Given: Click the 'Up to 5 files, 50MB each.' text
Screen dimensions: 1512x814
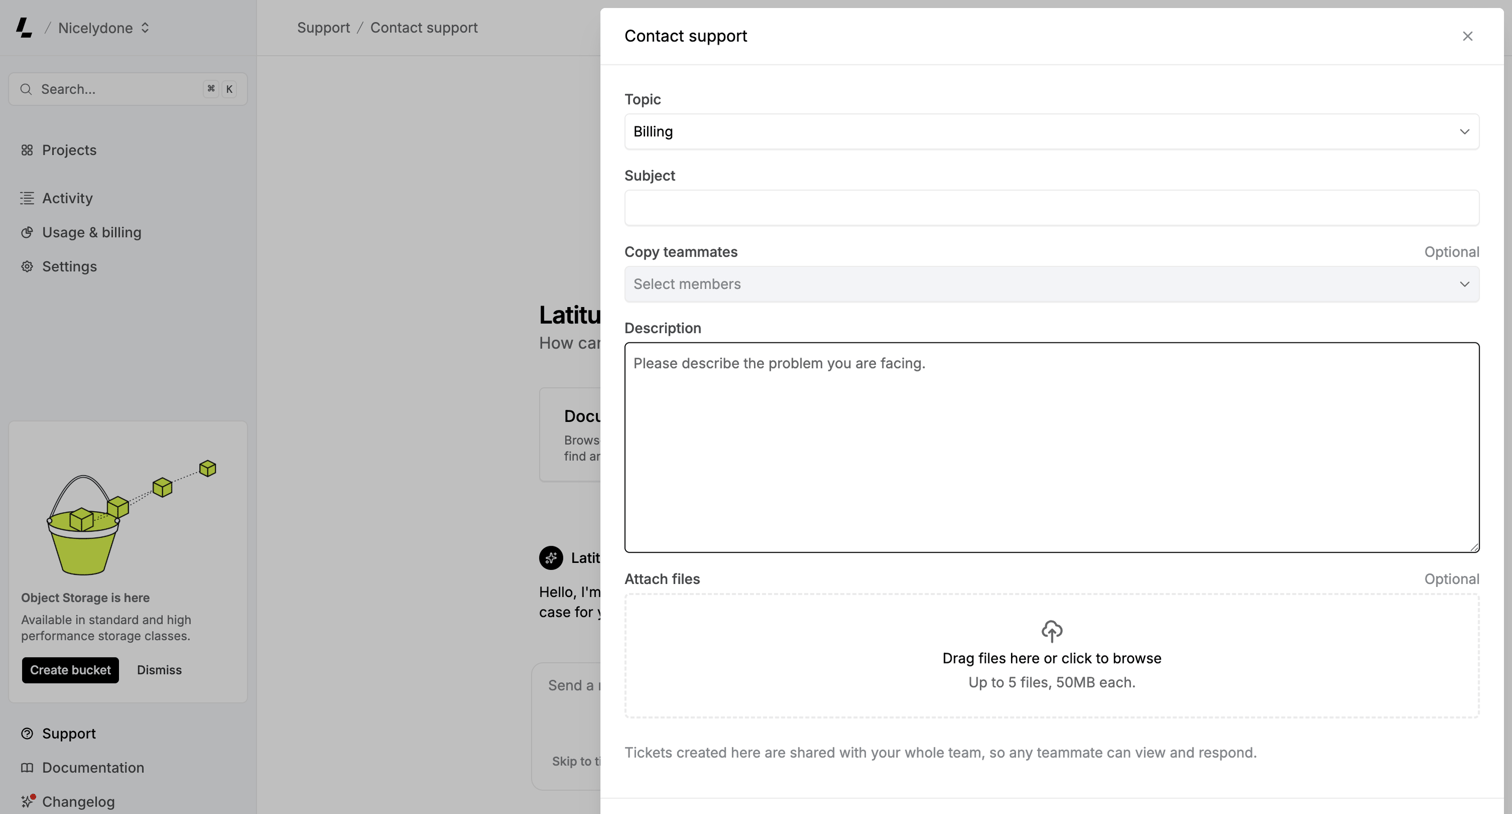Looking at the screenshot, I should pyautogui.click(x=1051, y=682).
